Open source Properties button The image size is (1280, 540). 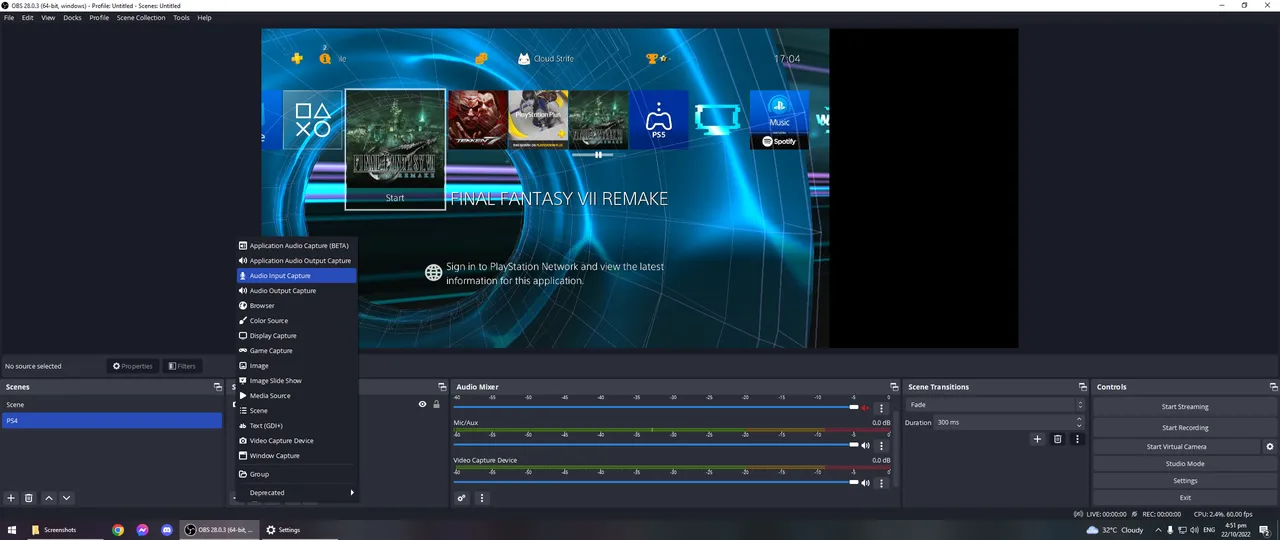pyautogui.click(x=133, y=366)
